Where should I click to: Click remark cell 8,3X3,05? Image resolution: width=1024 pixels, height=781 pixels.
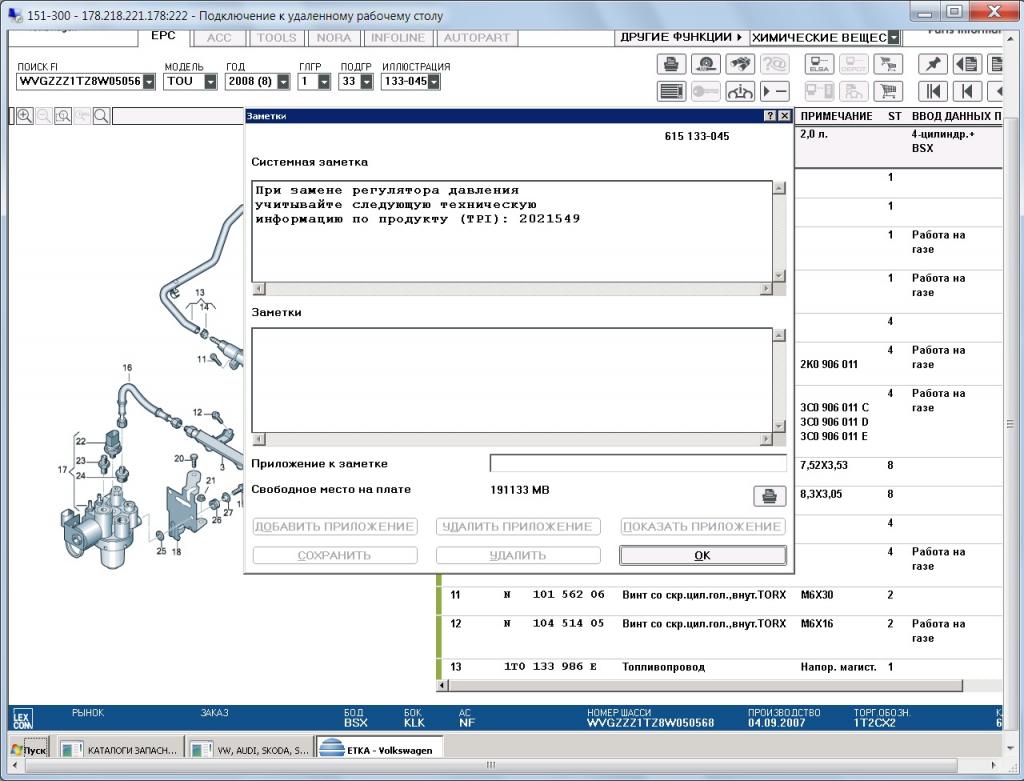tap(821, 494)
